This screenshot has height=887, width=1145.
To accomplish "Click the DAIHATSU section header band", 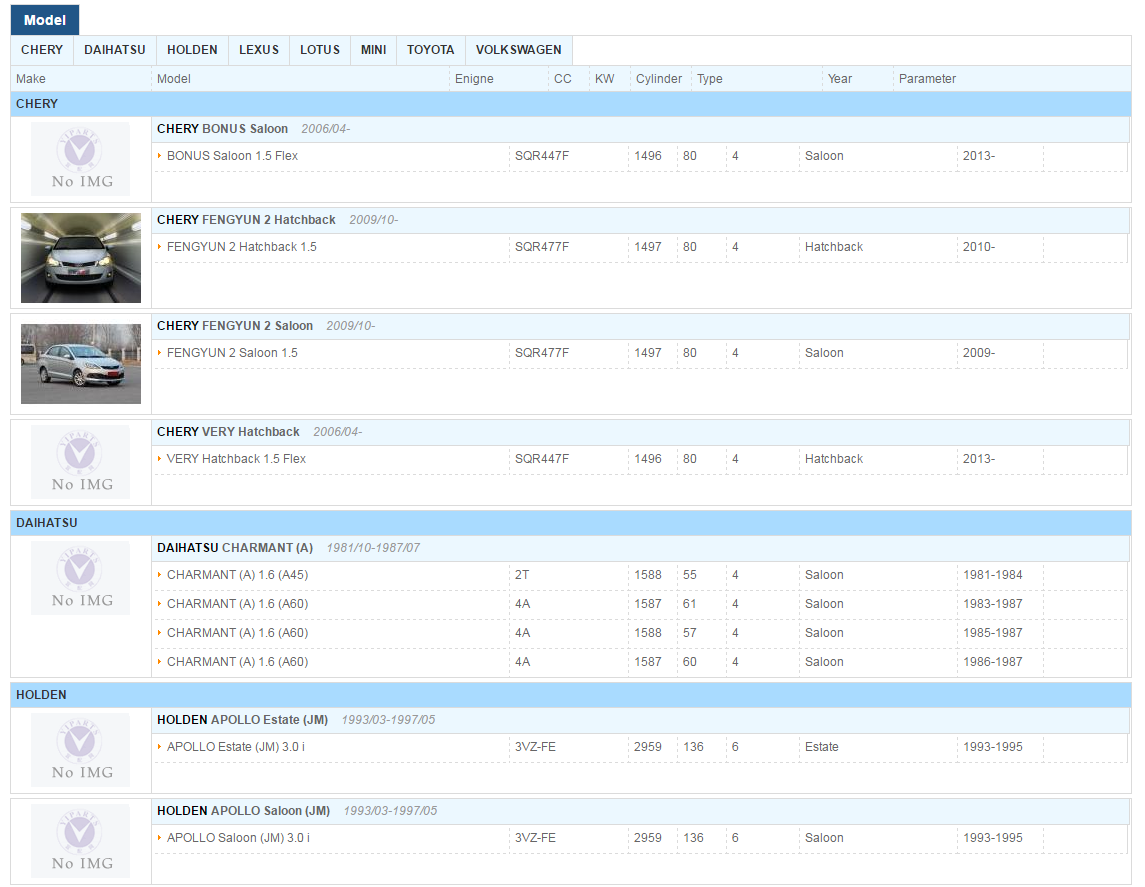I will [571, 523].
